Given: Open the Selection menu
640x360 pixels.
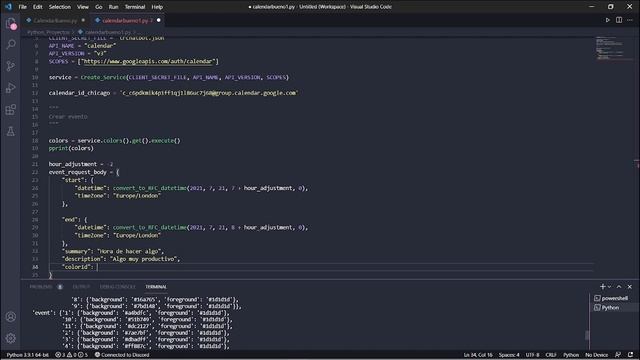Looking at the screenshot, I should (x=60, y=7).
